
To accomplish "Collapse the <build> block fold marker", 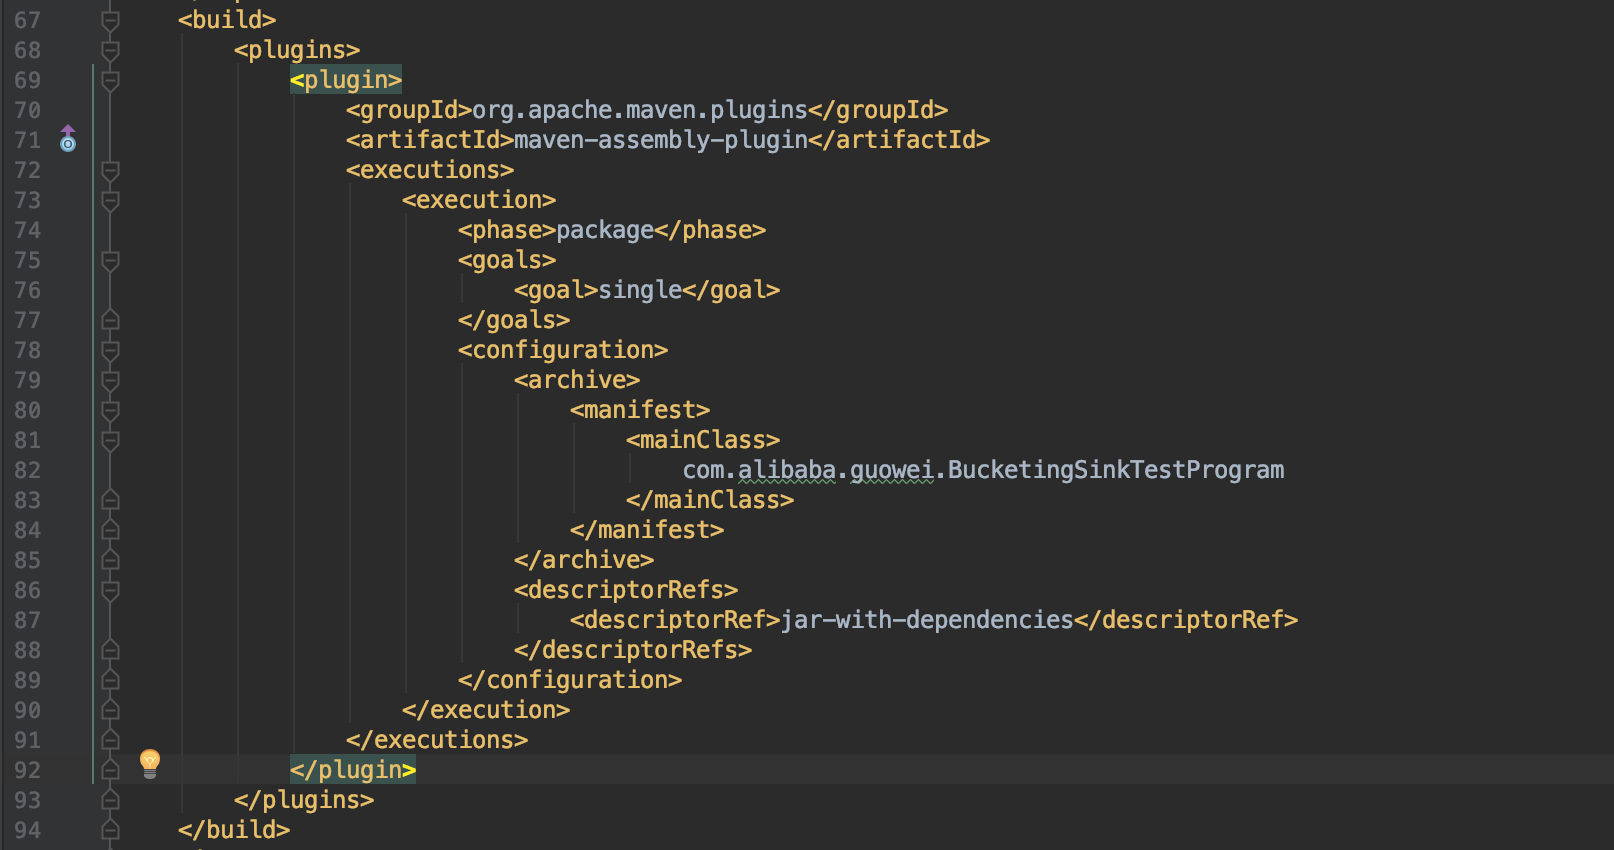I will click(x=111, y=20).
